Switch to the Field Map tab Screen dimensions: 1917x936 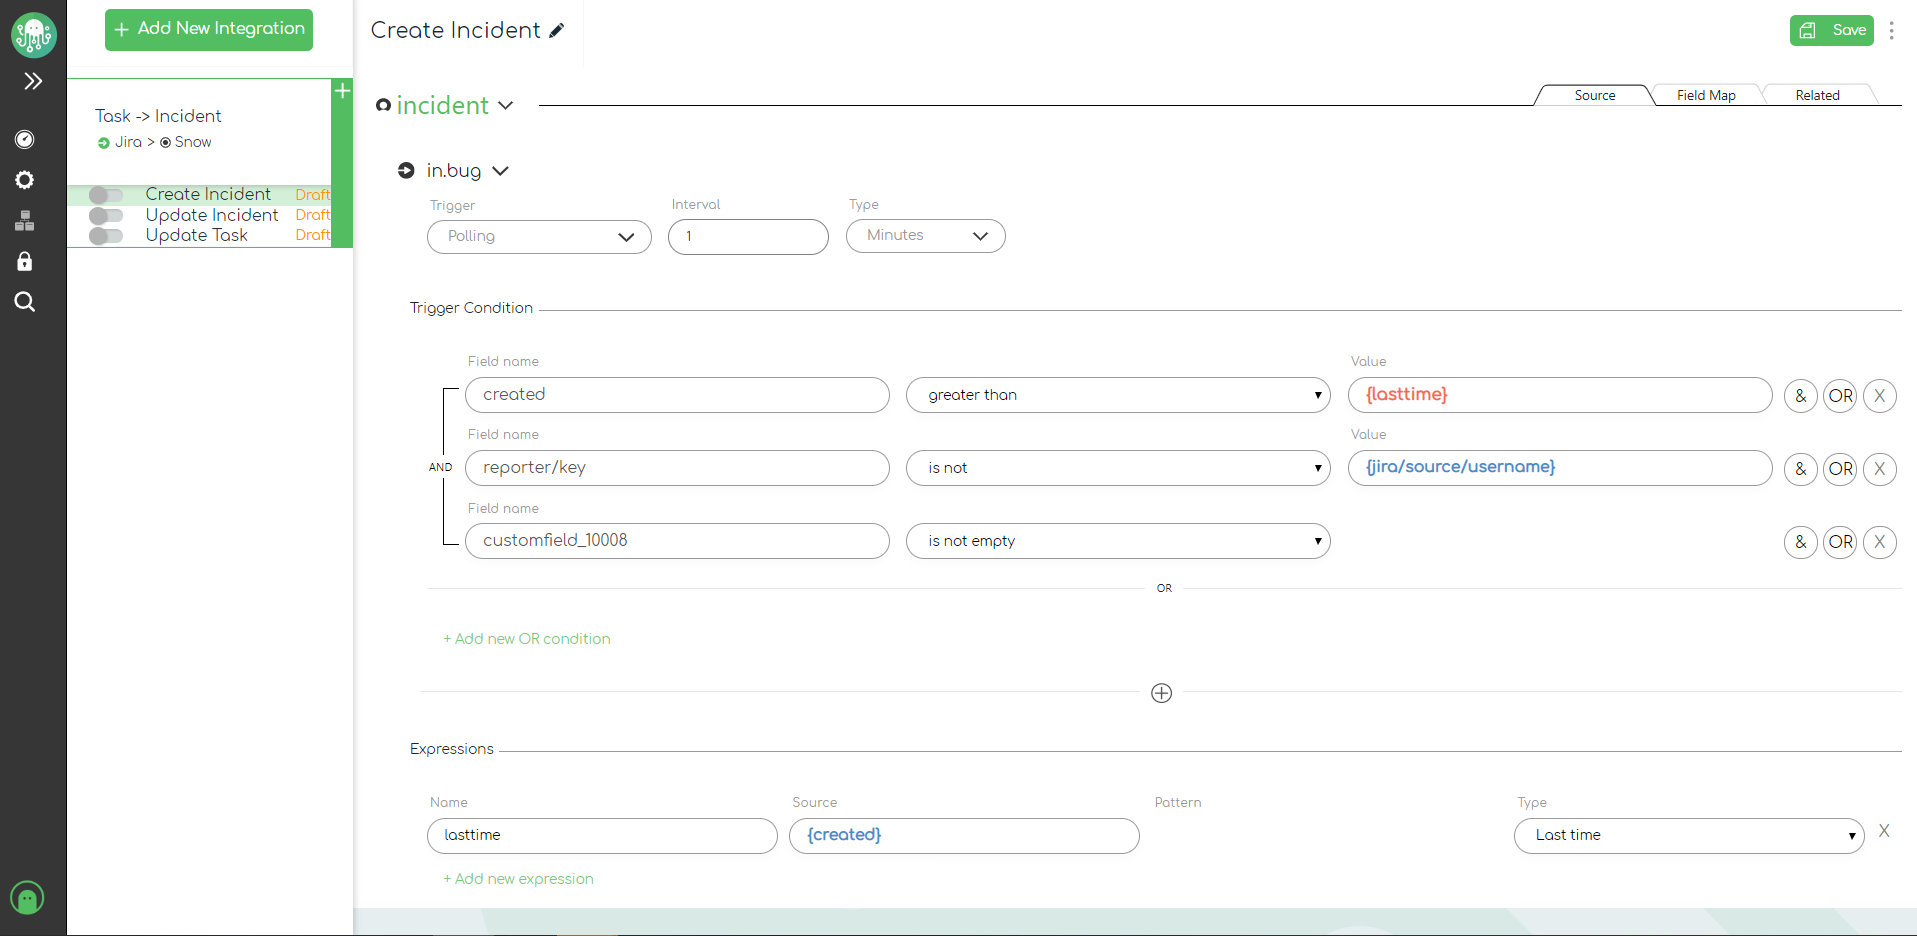point(1705,95)
